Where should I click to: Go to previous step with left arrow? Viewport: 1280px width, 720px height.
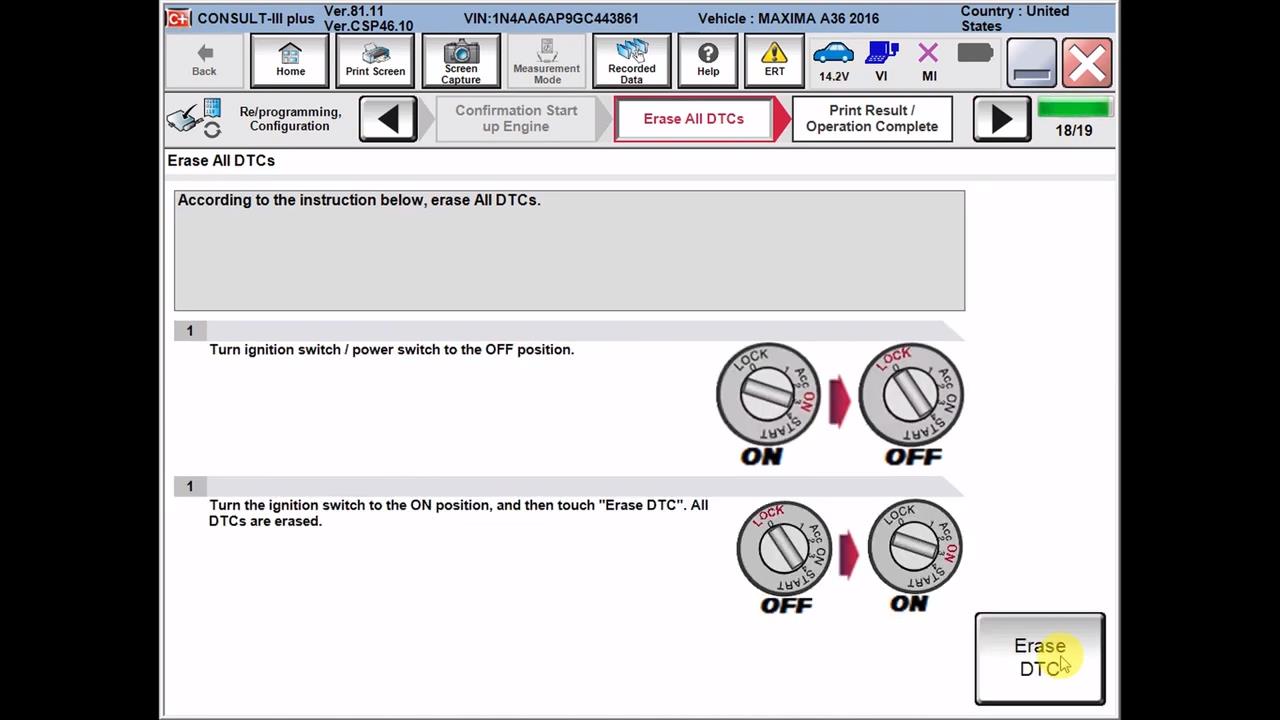[x=388, y=119]
